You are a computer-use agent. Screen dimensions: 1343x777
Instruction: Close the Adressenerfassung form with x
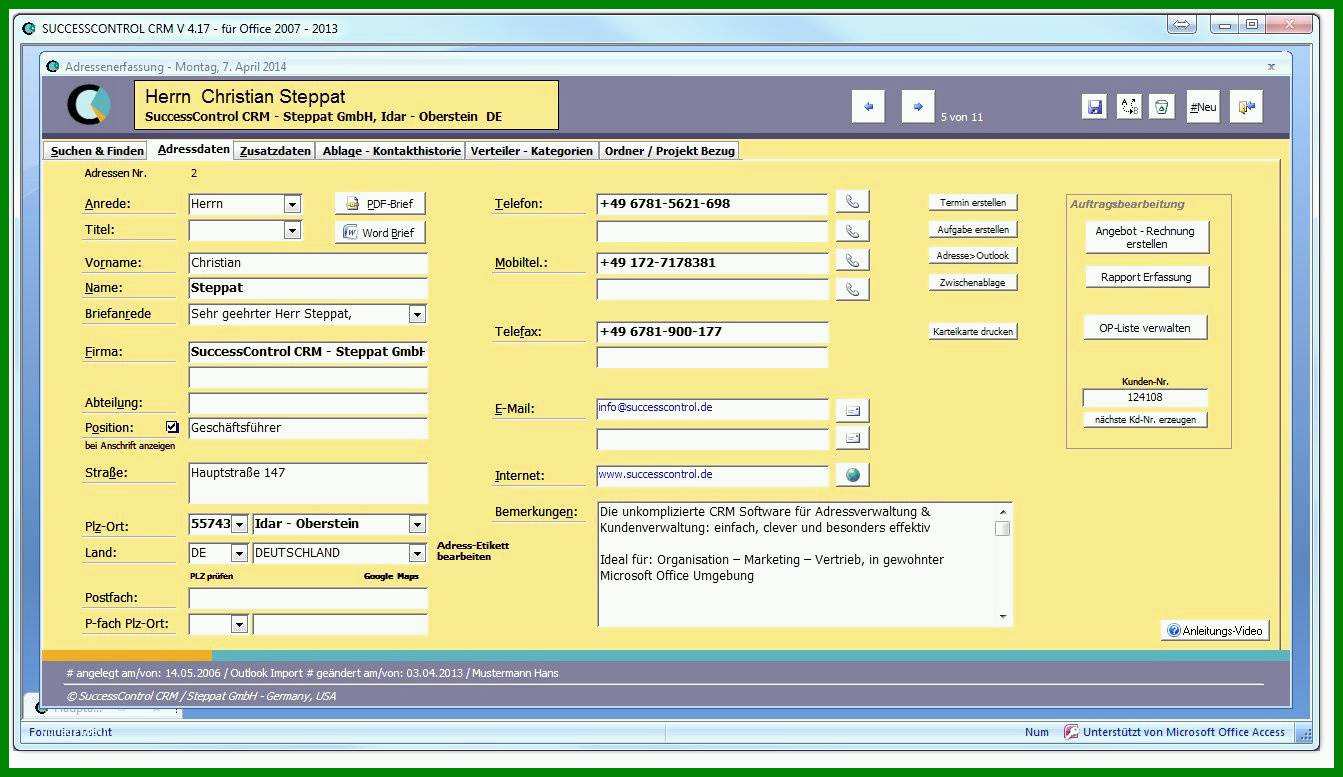(1271, 67)
